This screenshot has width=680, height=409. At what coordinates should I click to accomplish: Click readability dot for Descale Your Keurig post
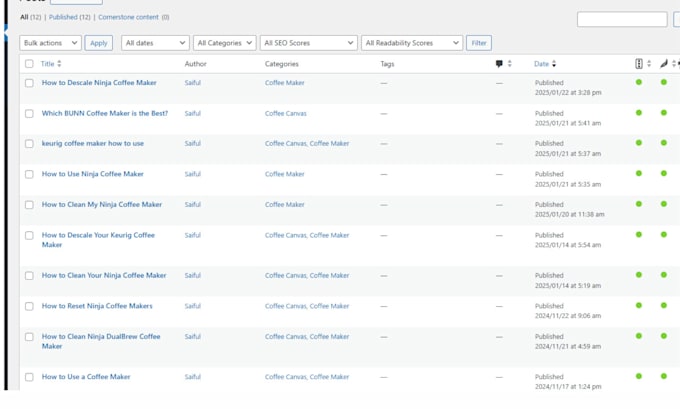[x=664, y=235]
